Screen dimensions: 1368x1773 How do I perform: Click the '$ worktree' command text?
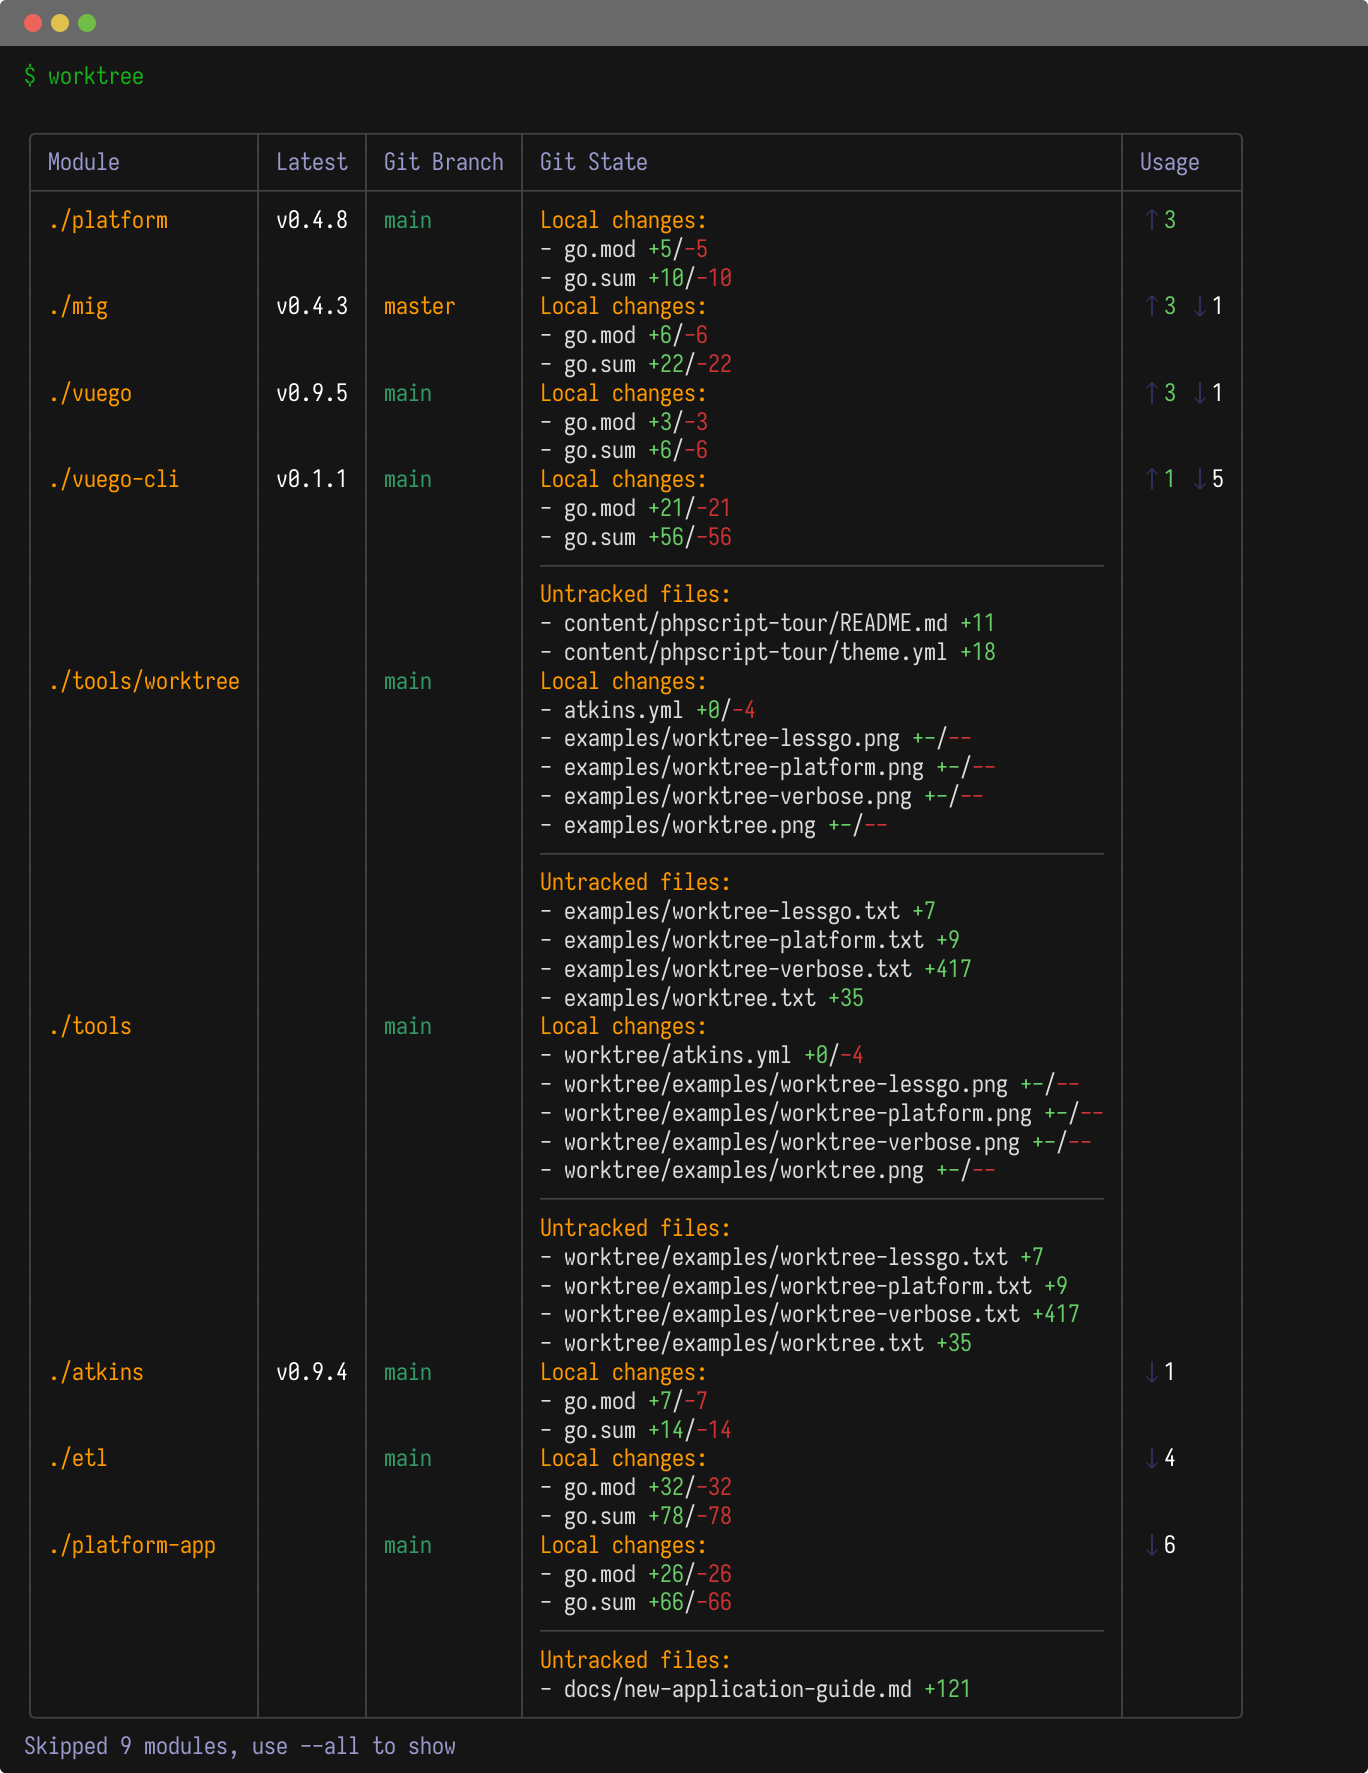click(x=84, y=76)
